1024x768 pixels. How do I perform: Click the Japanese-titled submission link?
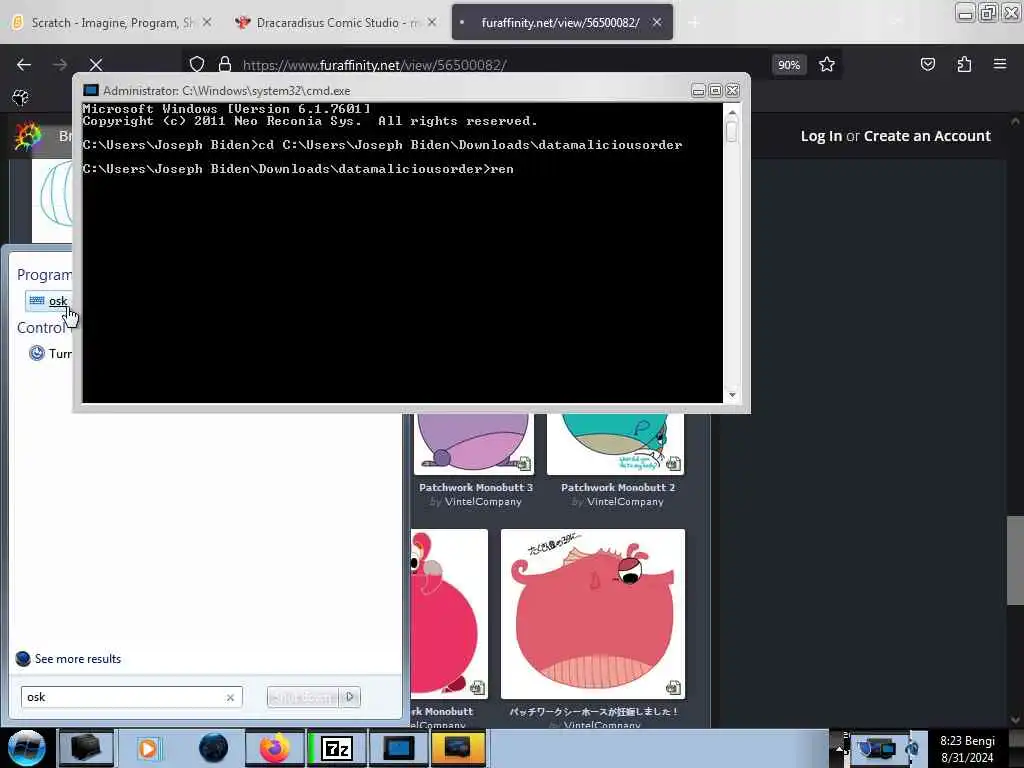click(593, 711)
